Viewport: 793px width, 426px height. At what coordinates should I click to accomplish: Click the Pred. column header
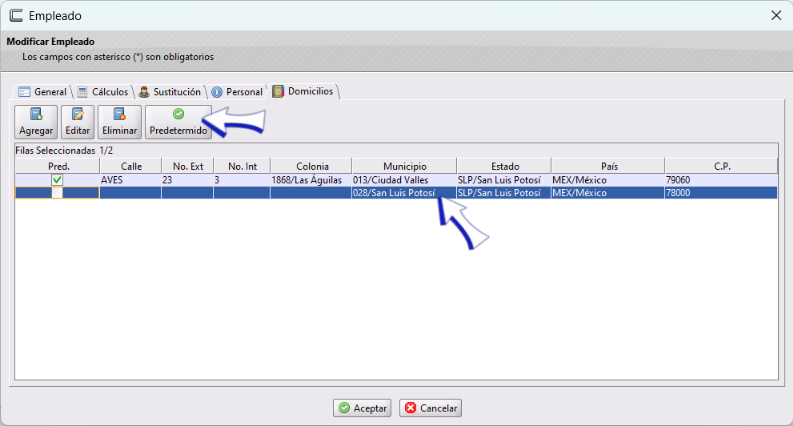(58, 166)
